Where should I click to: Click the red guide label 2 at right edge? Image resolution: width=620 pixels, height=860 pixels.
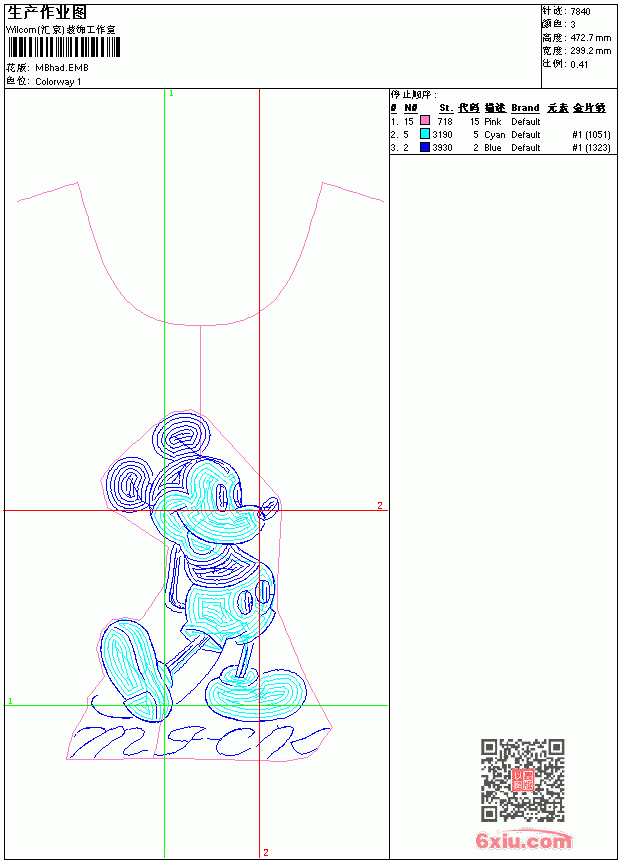tap(380, 505)
